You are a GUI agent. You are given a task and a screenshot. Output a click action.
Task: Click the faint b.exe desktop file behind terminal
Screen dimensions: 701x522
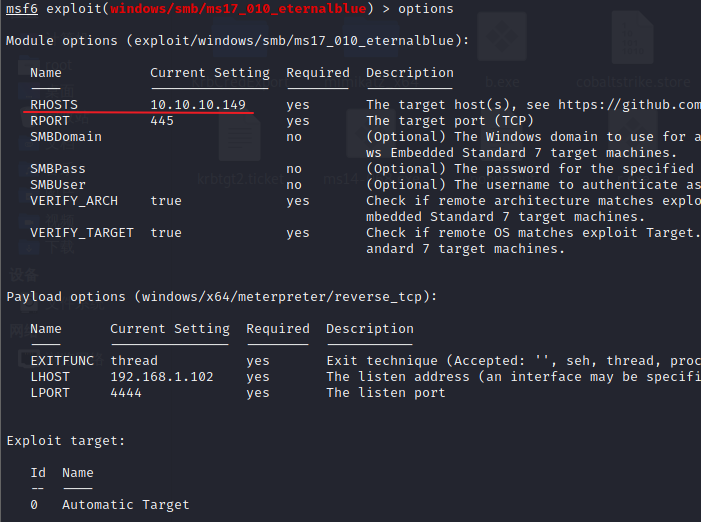tap(502, 49)
